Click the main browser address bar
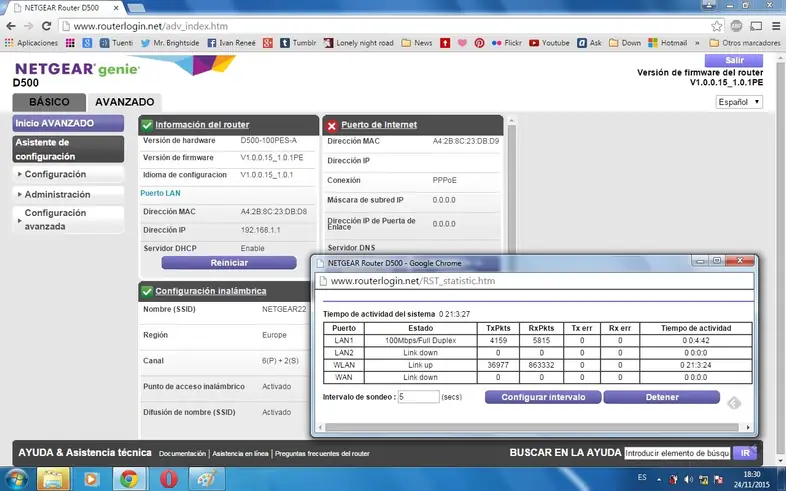 pos(389,26)
